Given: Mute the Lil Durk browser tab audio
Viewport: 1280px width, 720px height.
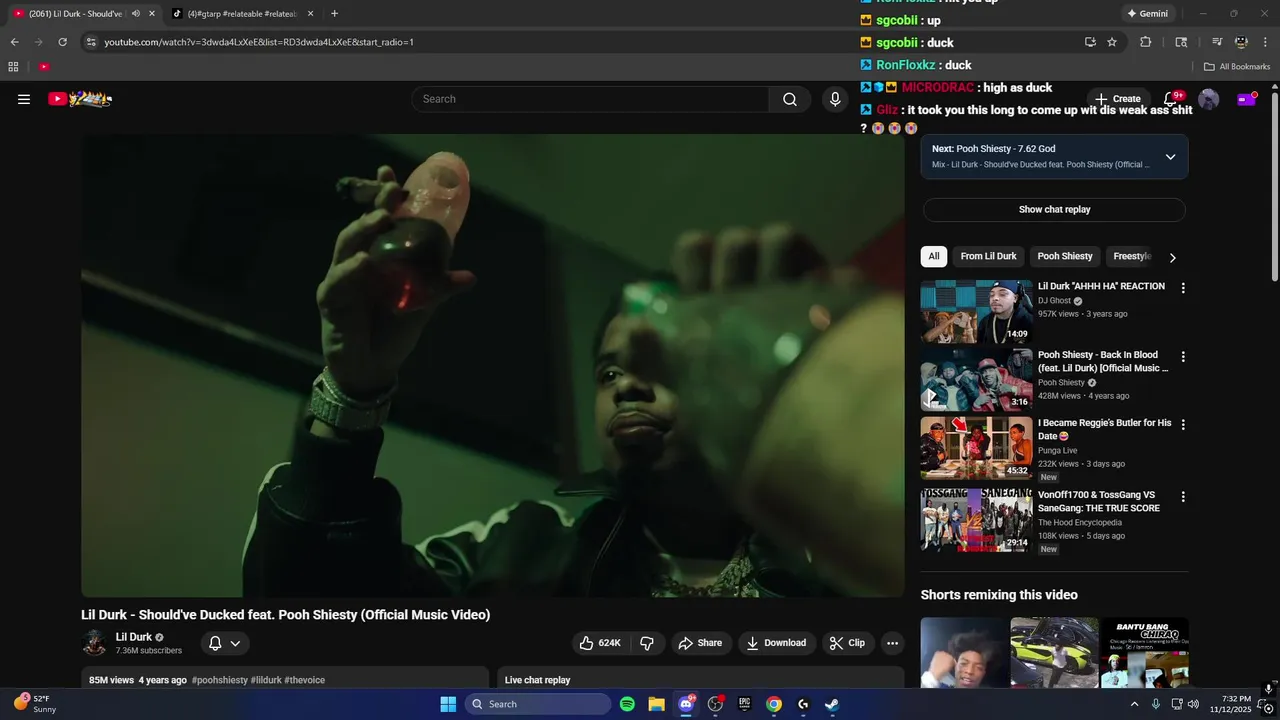Looking at the screenshot, I should (135, 14).
